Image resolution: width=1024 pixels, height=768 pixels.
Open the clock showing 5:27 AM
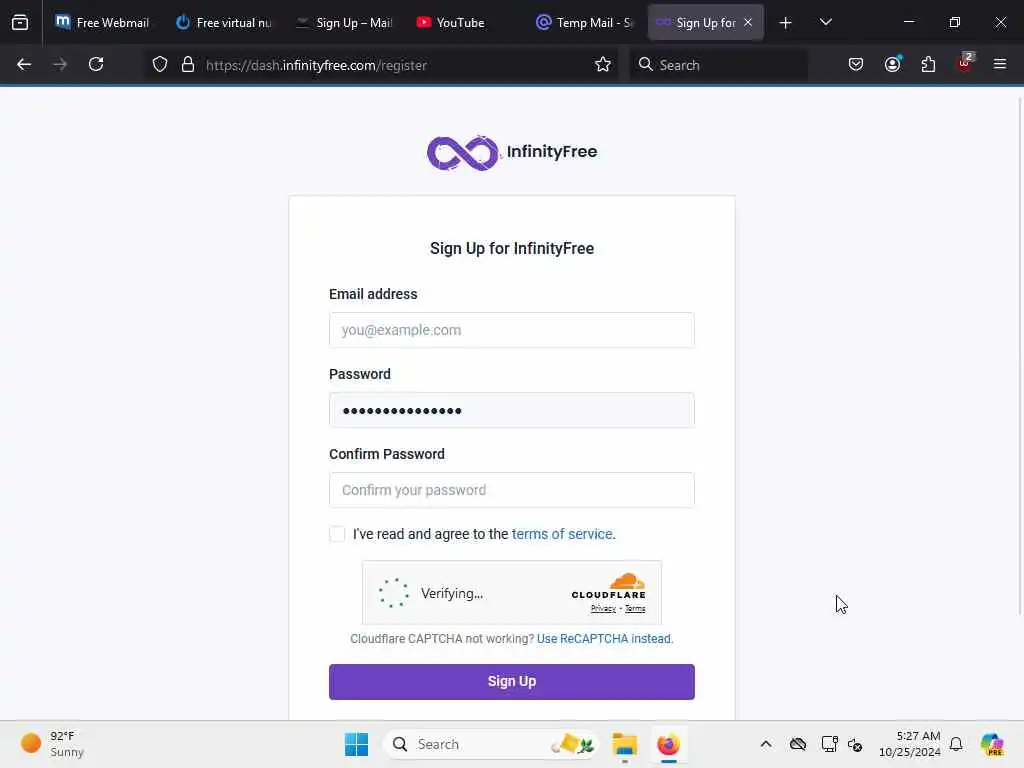(909, 744)
